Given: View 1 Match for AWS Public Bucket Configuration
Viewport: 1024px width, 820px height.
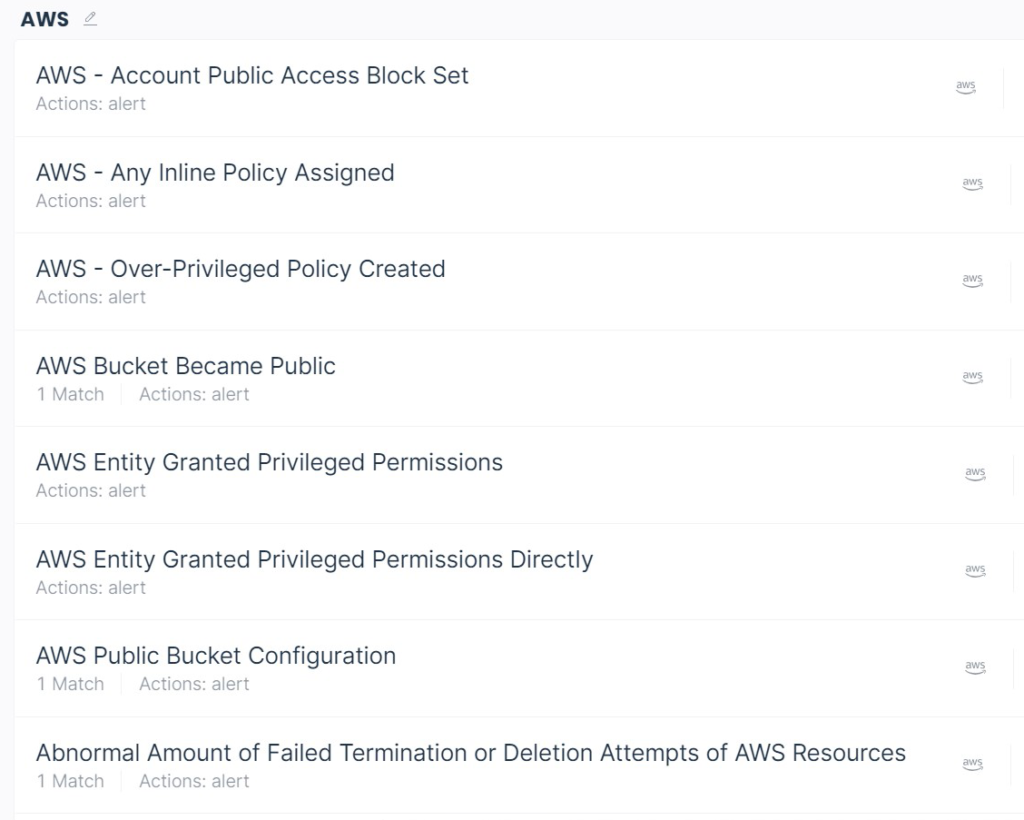Looking at the screenshot, I should [x=70, y=684].
